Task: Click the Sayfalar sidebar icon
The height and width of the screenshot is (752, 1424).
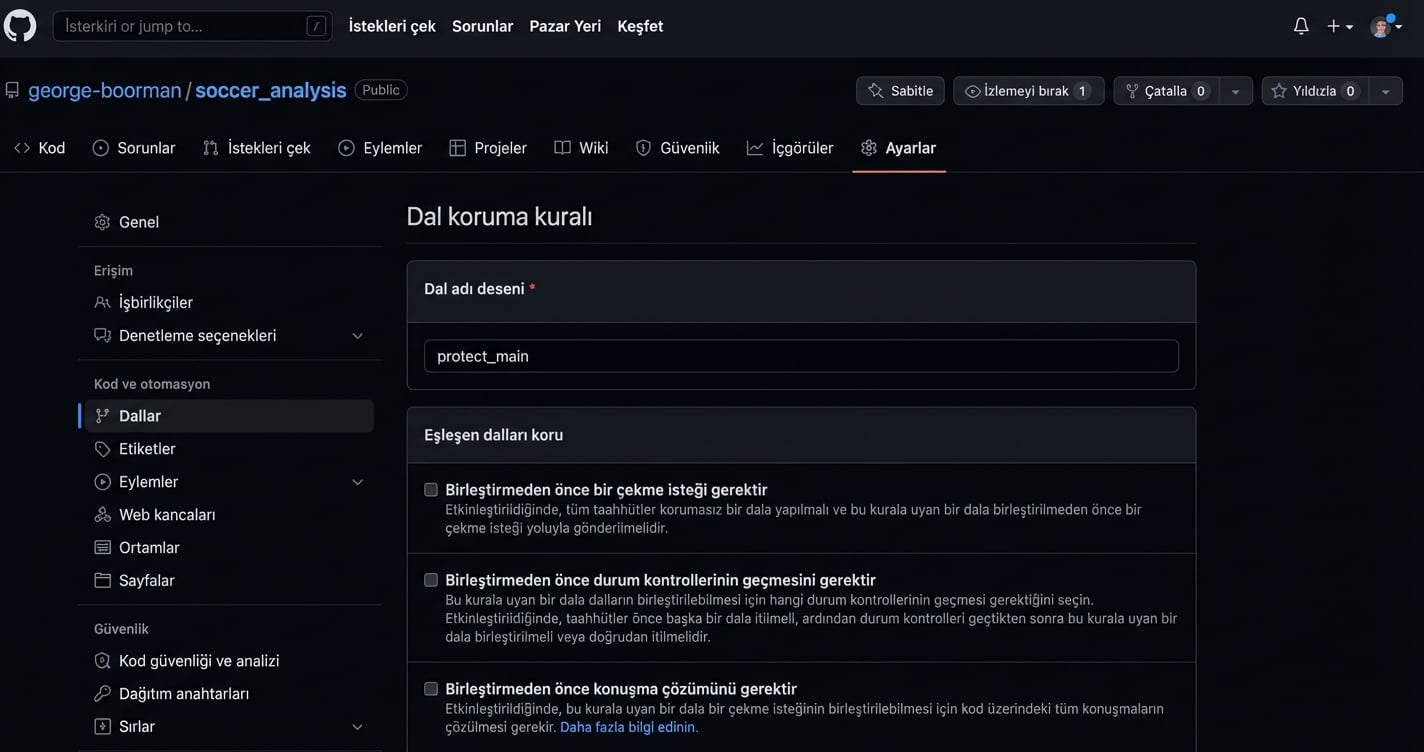Action: click(x=102, y=581)
